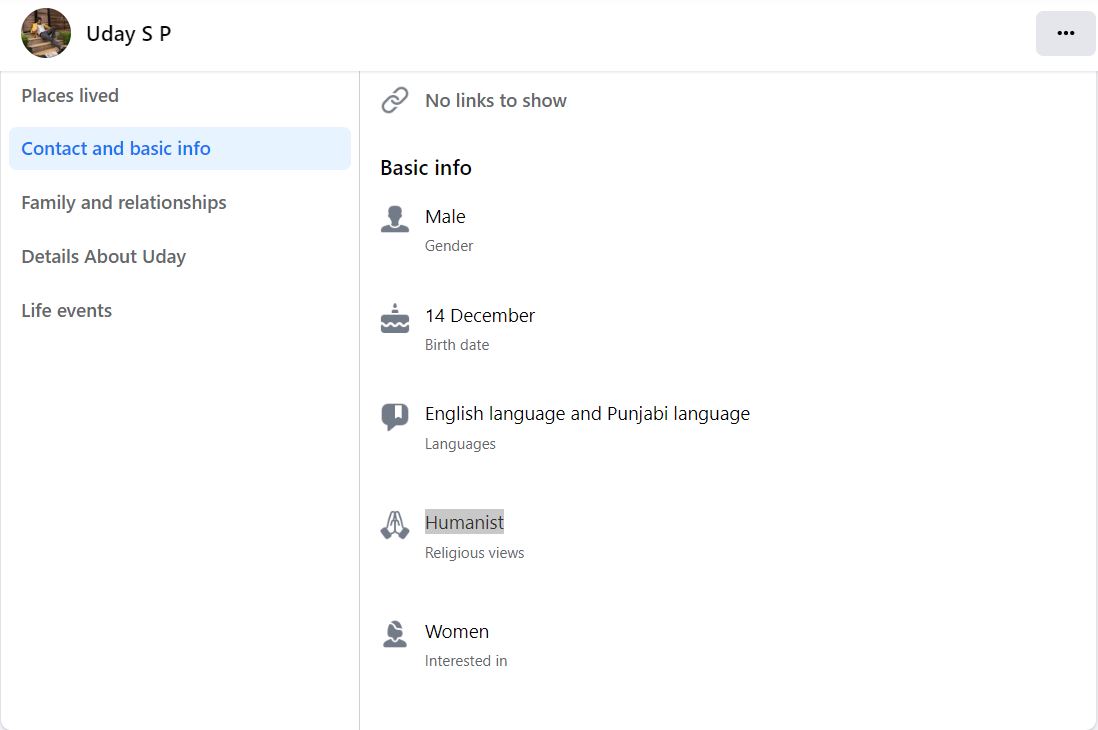Click the birthday cake icon
The width and height of the screenshot is (1098, 730).
pos(395,318)
